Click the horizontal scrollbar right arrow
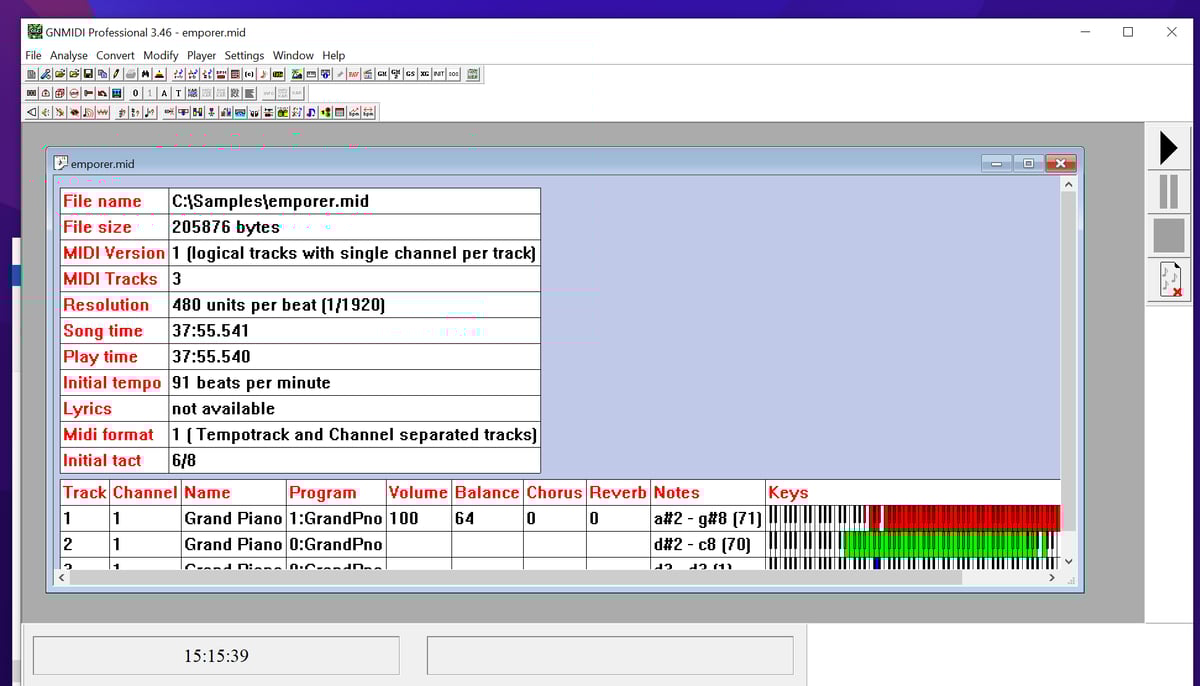 click(x=1051, y=578)
